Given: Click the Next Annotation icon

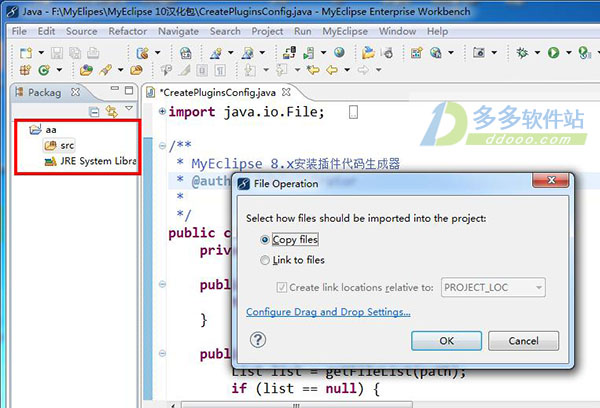Looking at the screenshot, I should pyautogui.click(x=249, y=70).
